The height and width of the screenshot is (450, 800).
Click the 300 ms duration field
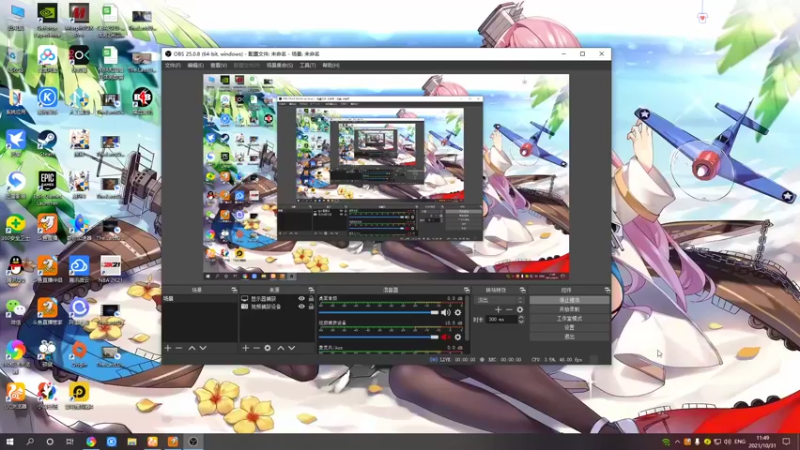pos(501,319)
